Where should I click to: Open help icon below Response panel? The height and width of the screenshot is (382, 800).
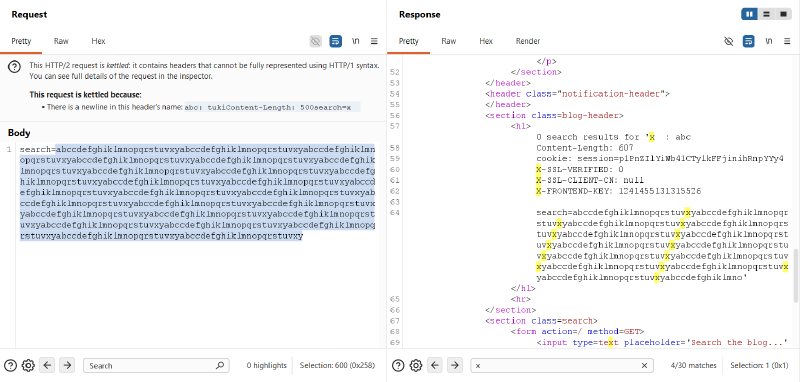click(398, 365)
